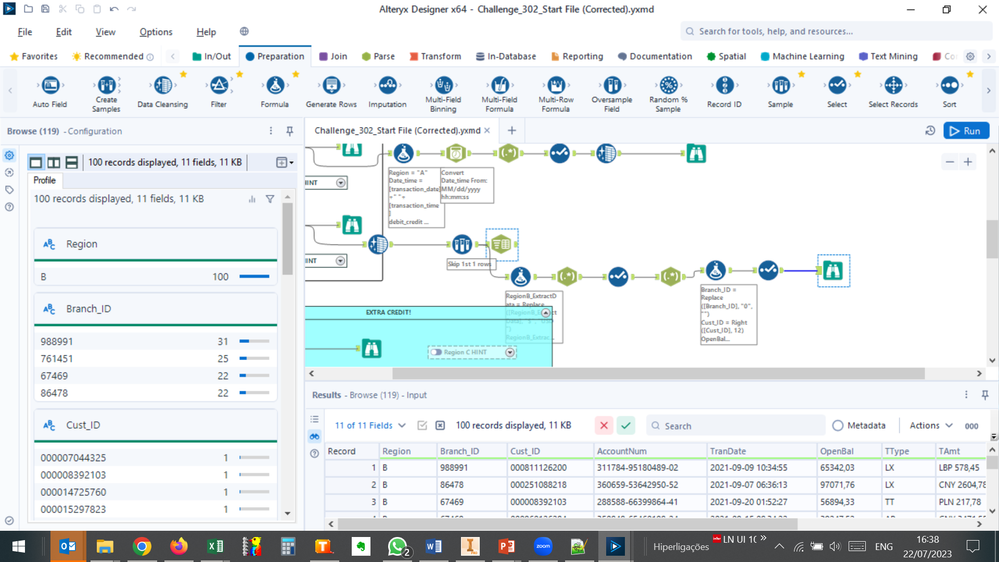Select the Data Cleansing tool

pyautogui.click(x=162, y=92)
